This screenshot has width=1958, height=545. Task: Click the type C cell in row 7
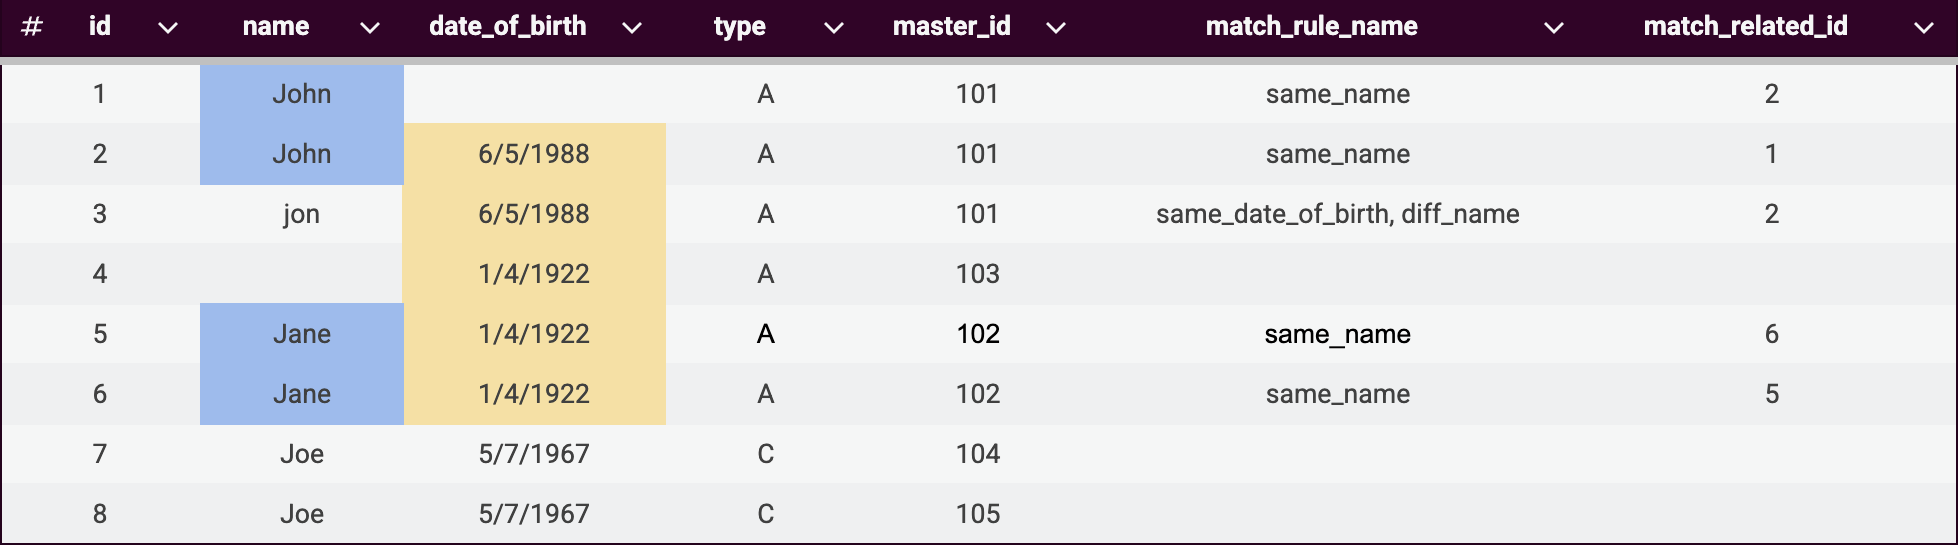(765, 454)
